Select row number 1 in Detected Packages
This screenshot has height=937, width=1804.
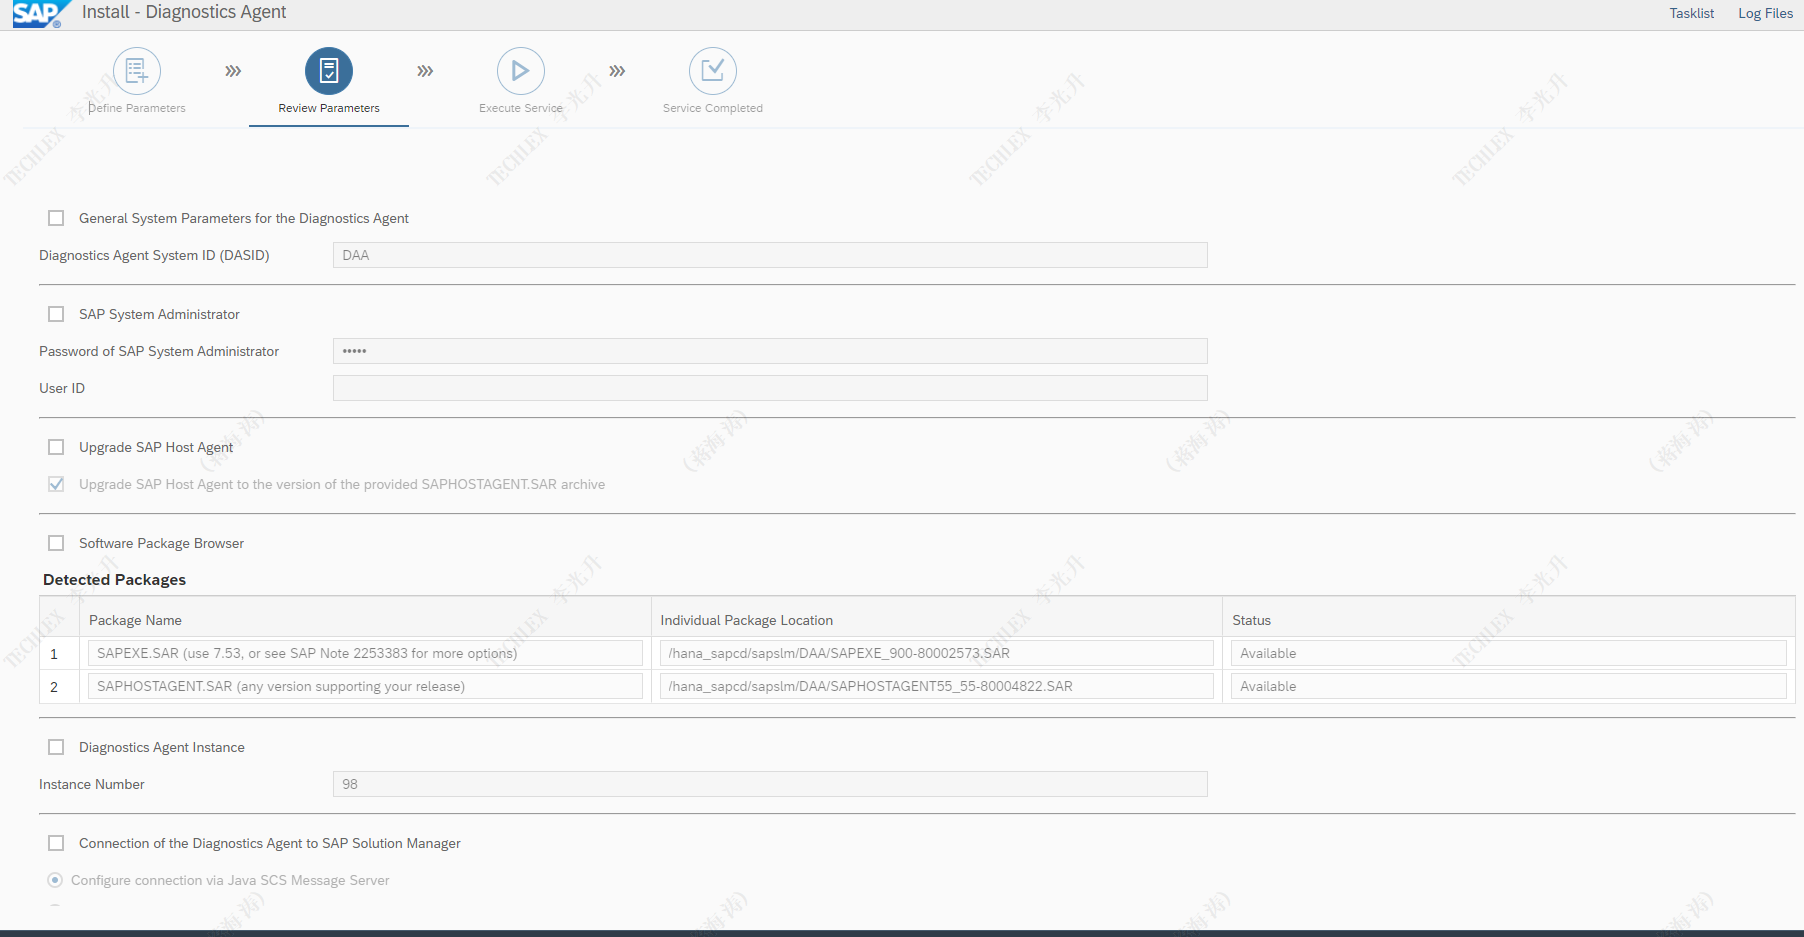coord(54,654)
